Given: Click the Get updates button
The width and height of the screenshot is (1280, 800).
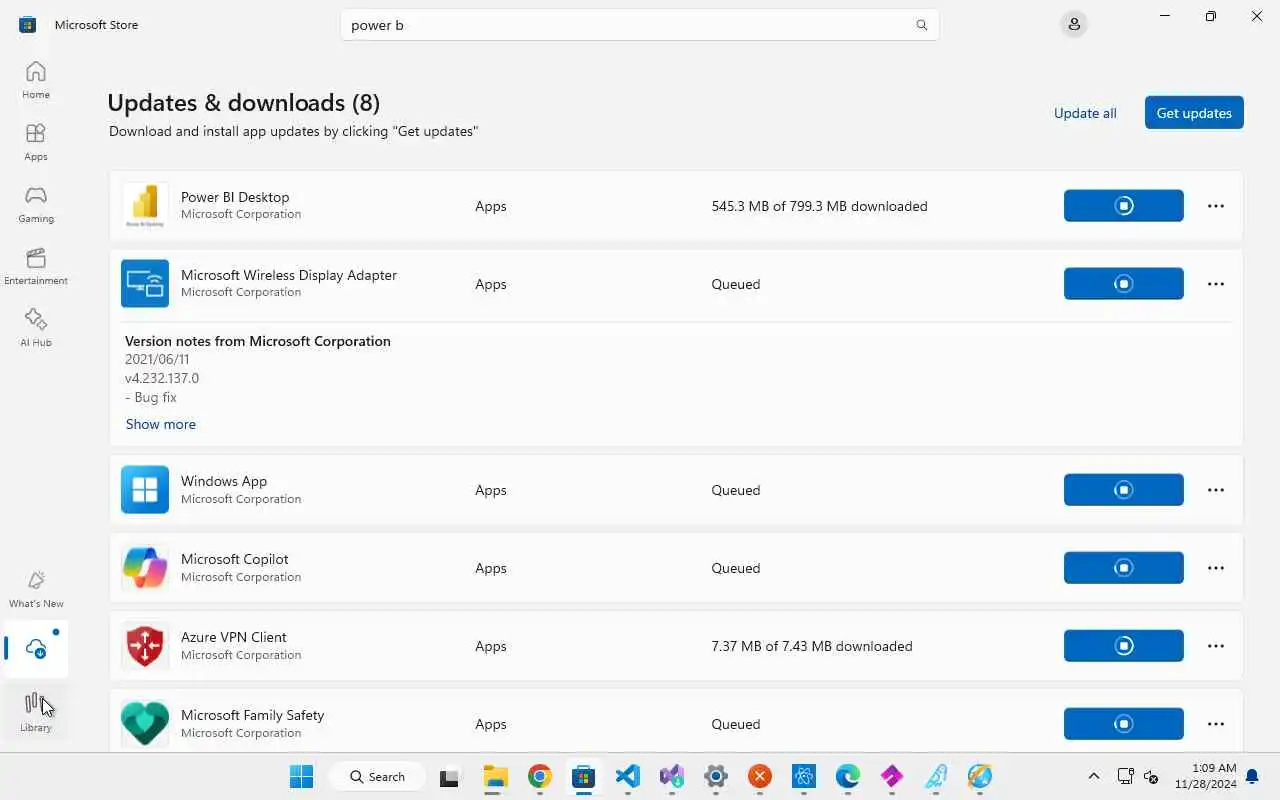Looking at the screenshot, I should 1194,113.
